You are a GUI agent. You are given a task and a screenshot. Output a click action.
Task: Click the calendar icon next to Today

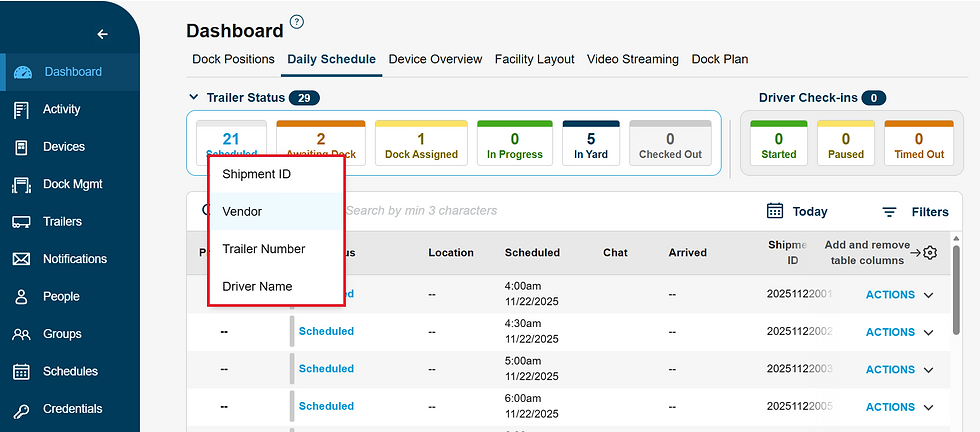click(x=775, y=211)
